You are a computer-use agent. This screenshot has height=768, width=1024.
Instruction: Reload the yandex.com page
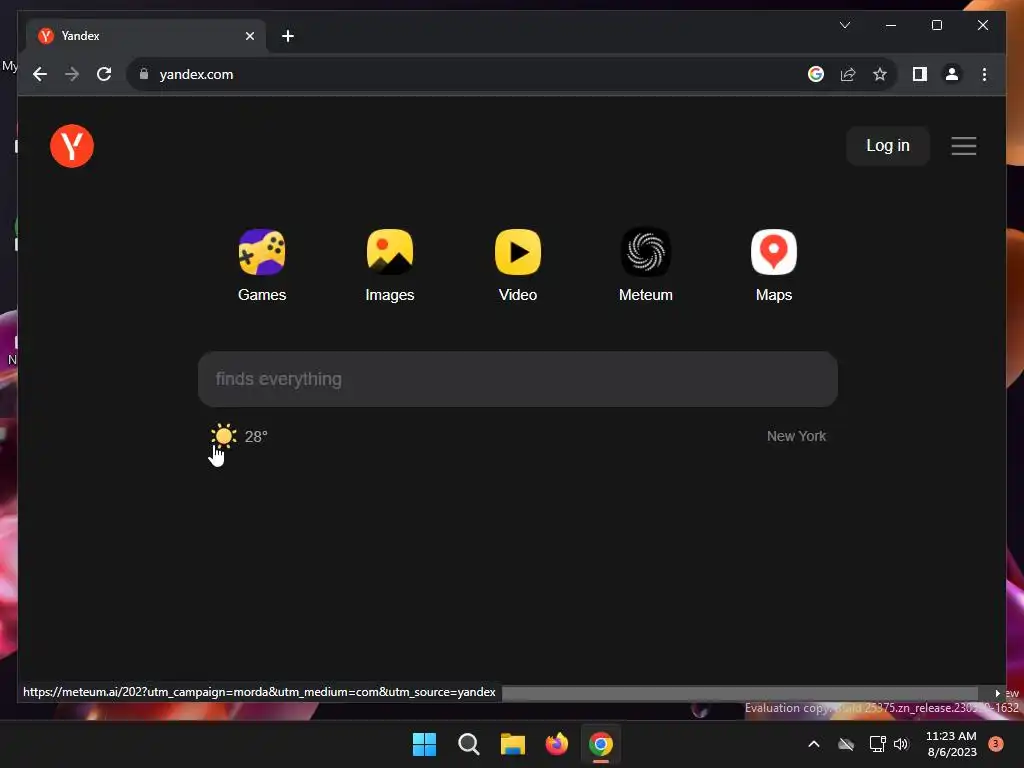coord(104,74)
